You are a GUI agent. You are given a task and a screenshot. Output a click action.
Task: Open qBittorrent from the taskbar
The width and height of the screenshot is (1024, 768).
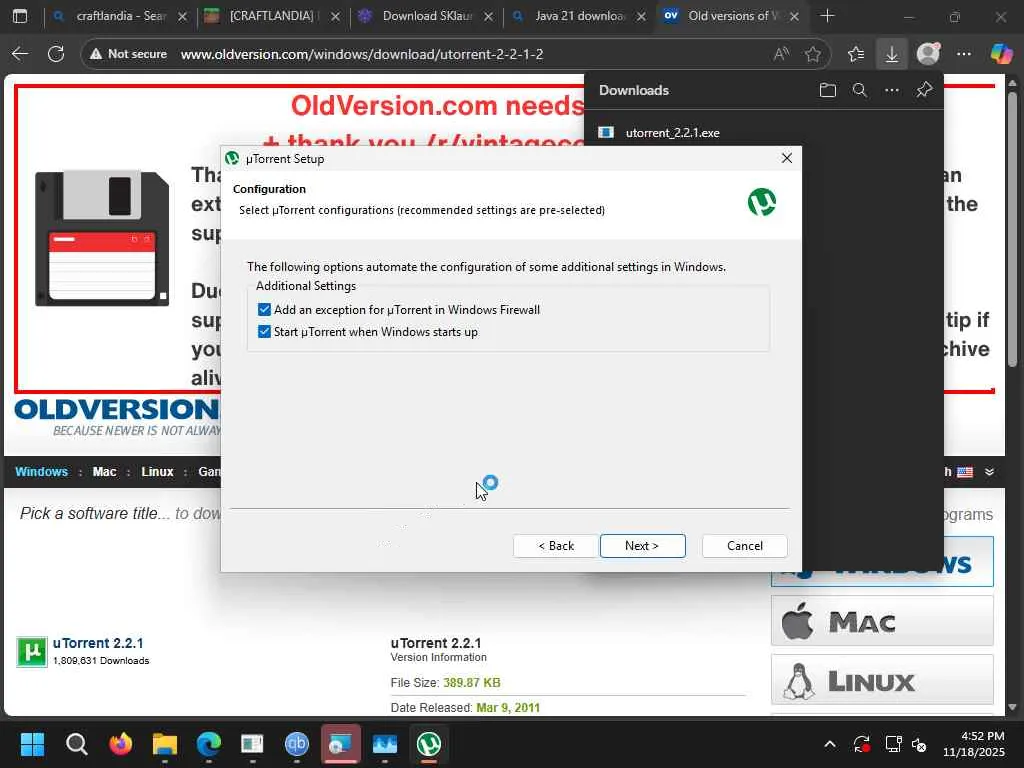click(x=297, y=744)
